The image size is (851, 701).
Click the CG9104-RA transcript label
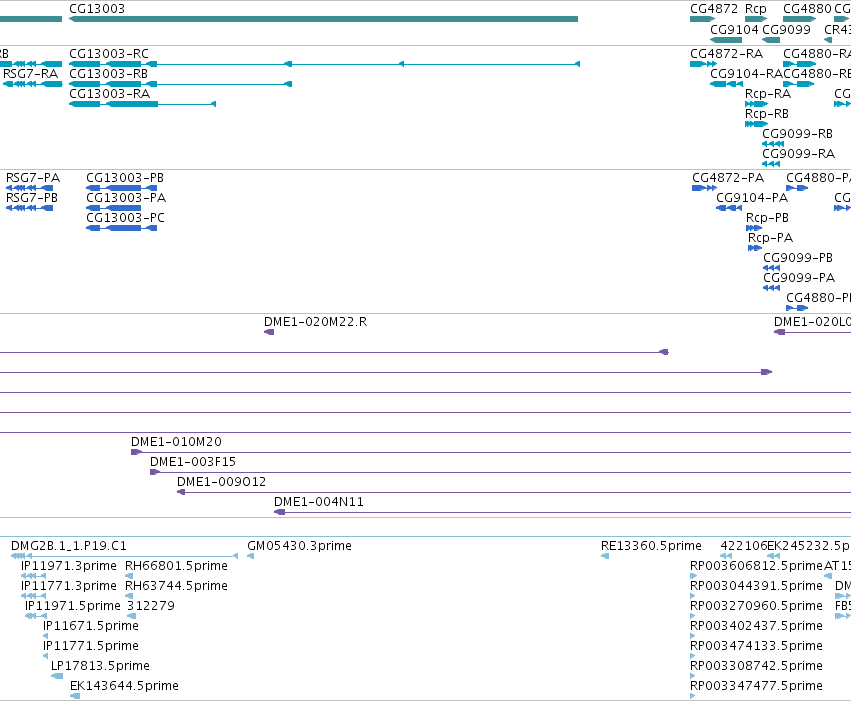[x=746, y=74]
